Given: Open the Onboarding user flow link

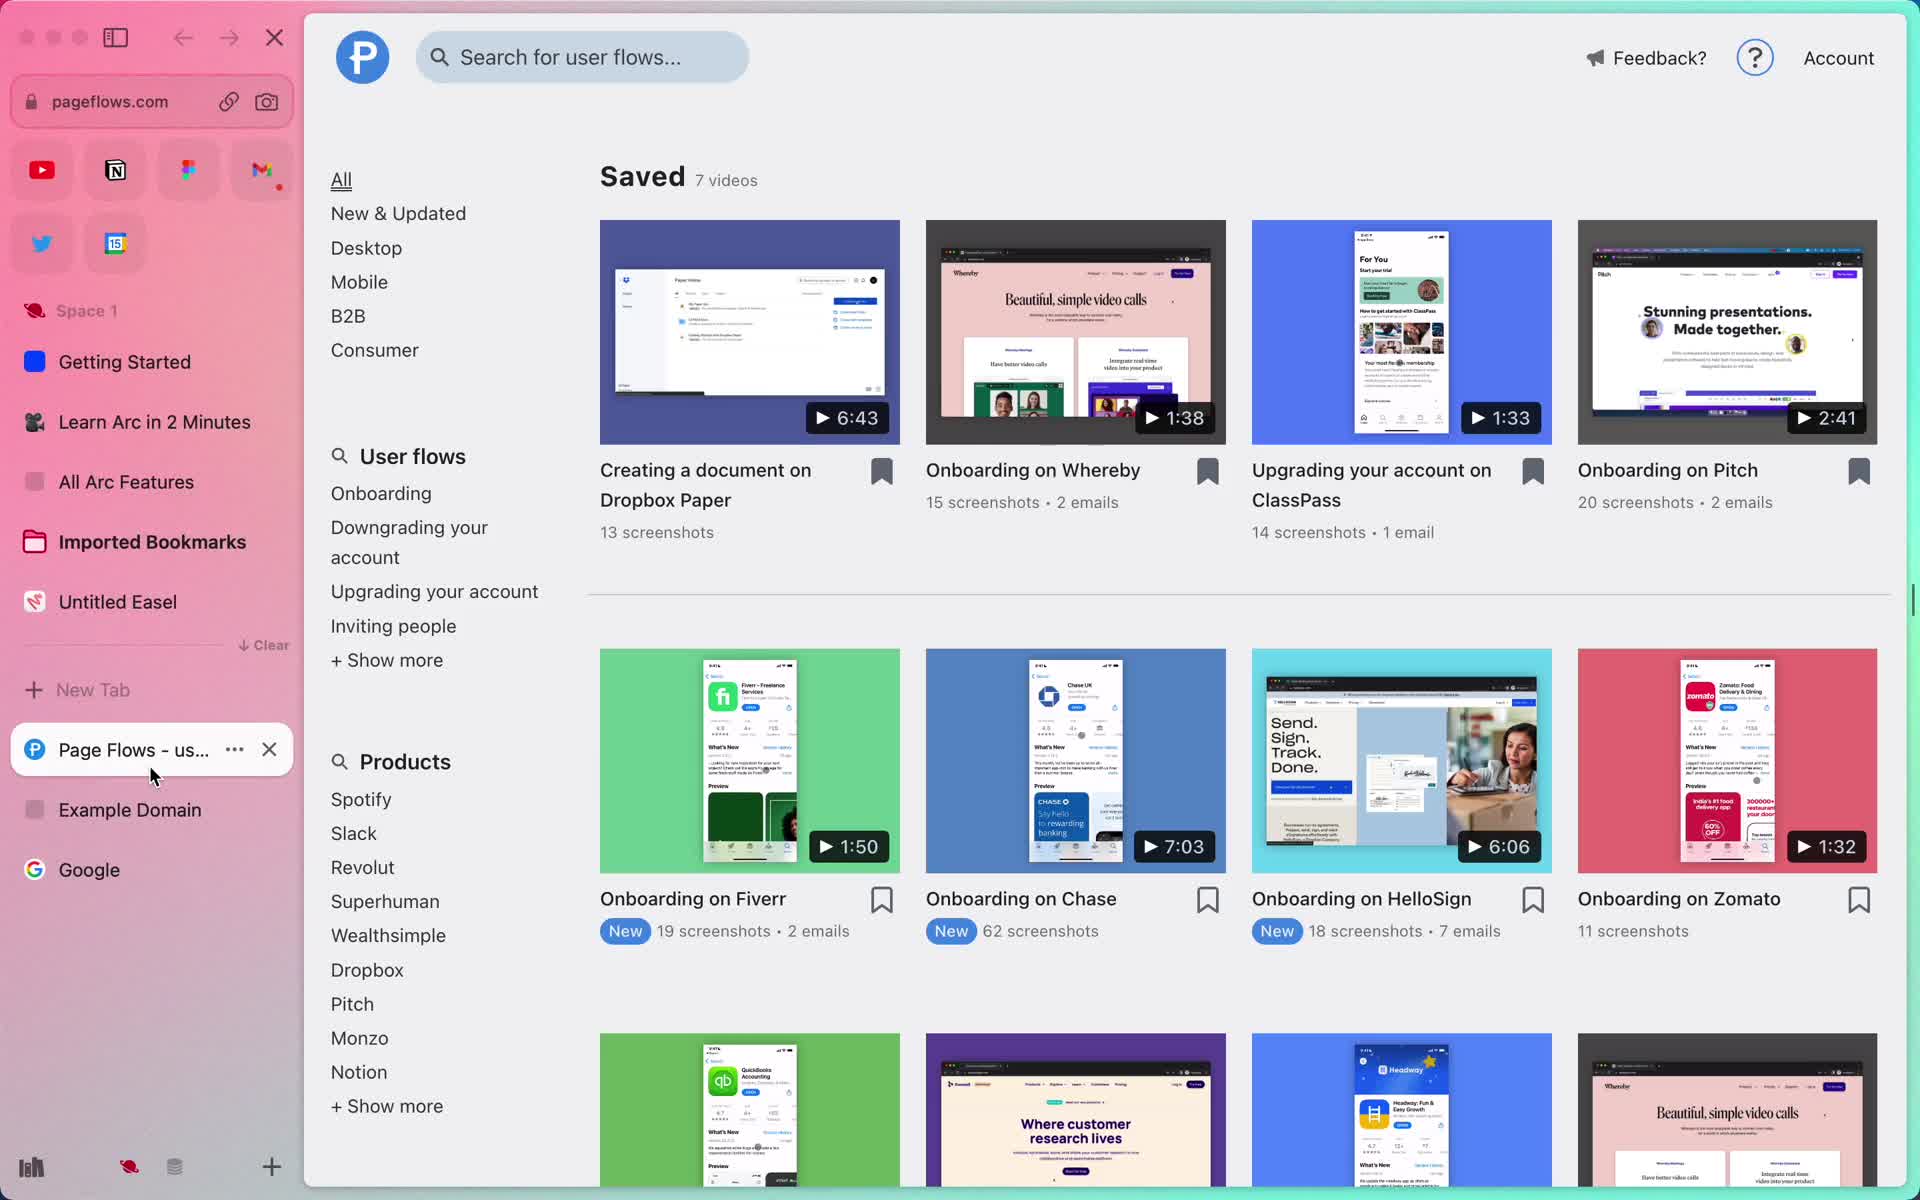Looking at the screenshot, I should pyautogui.click(x=381, y=493).
